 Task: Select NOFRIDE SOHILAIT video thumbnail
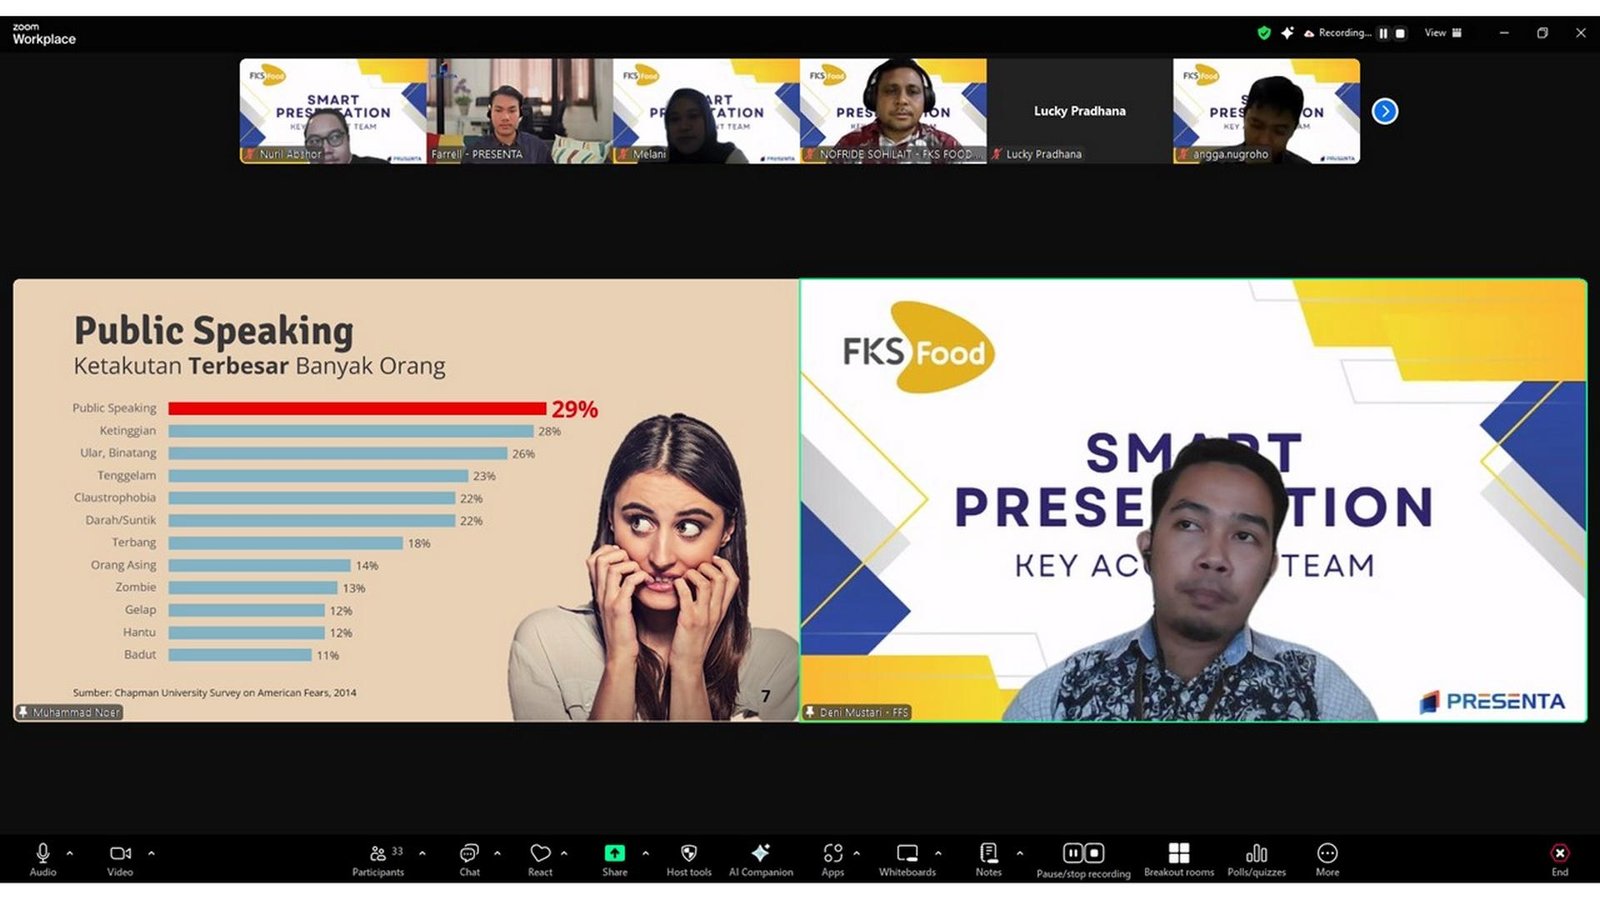click(x=893, y=111)
